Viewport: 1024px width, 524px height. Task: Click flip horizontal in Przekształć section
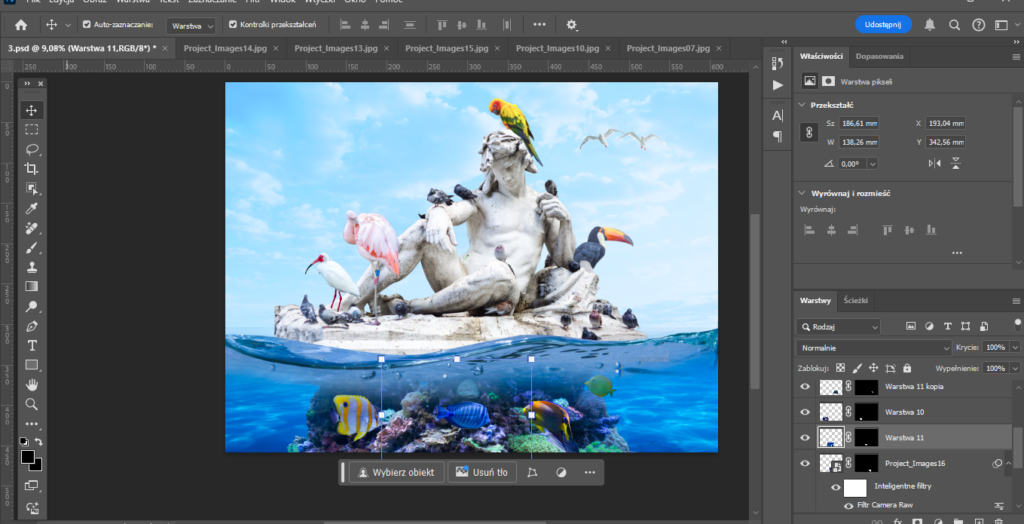coord(935,163)
